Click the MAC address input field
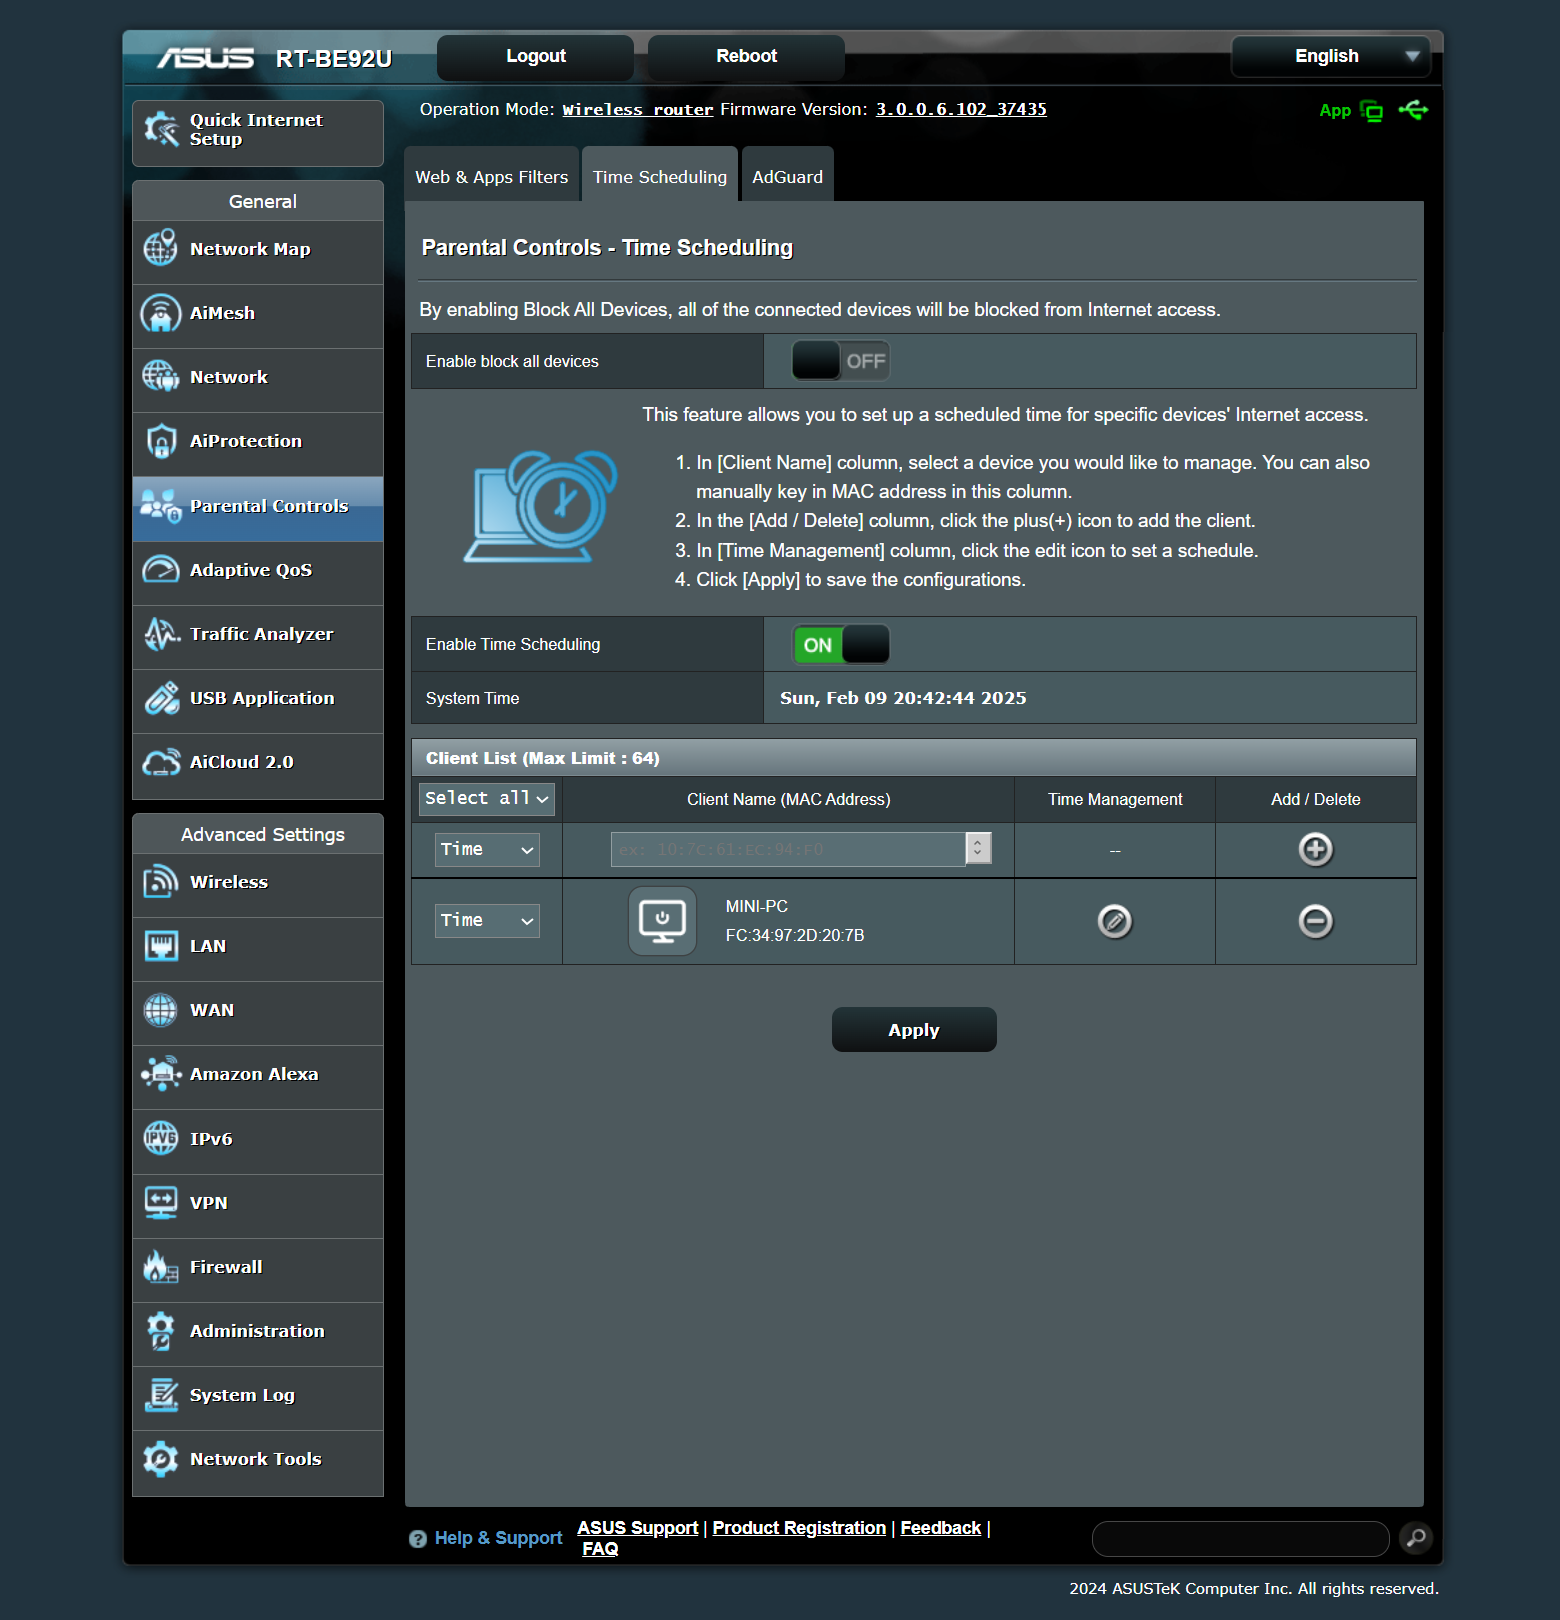The image size is (1560, 1620). (789, 850)
